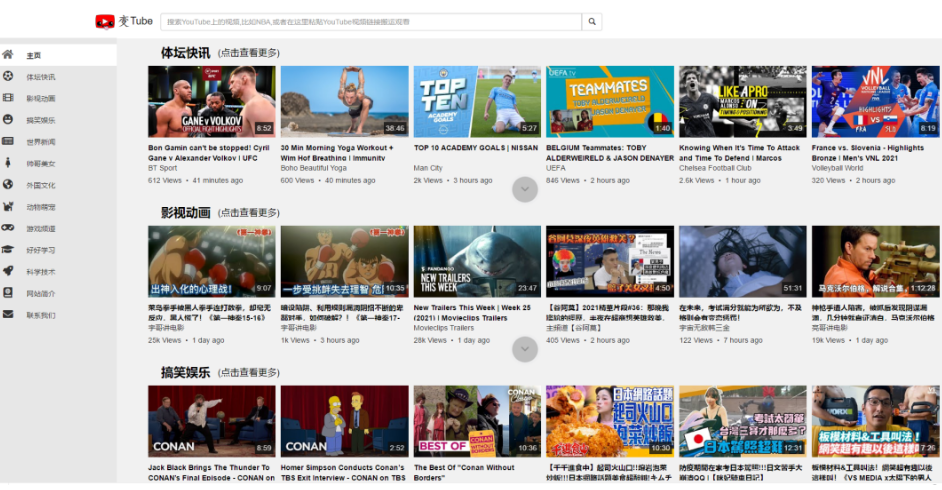Open the Gane v Volkov video thumbnail
This screenshot has width=942, height=490.
(x=211, y=101)
